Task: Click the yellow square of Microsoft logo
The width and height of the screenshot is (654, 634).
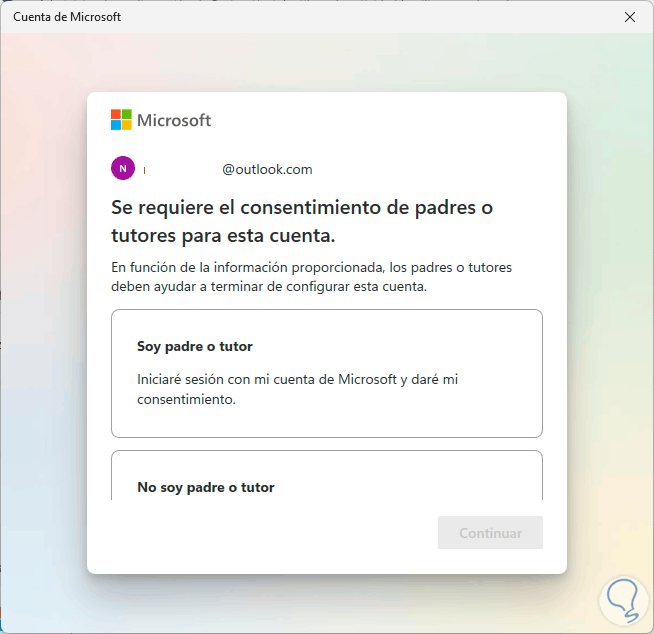Action: (127, 125)
